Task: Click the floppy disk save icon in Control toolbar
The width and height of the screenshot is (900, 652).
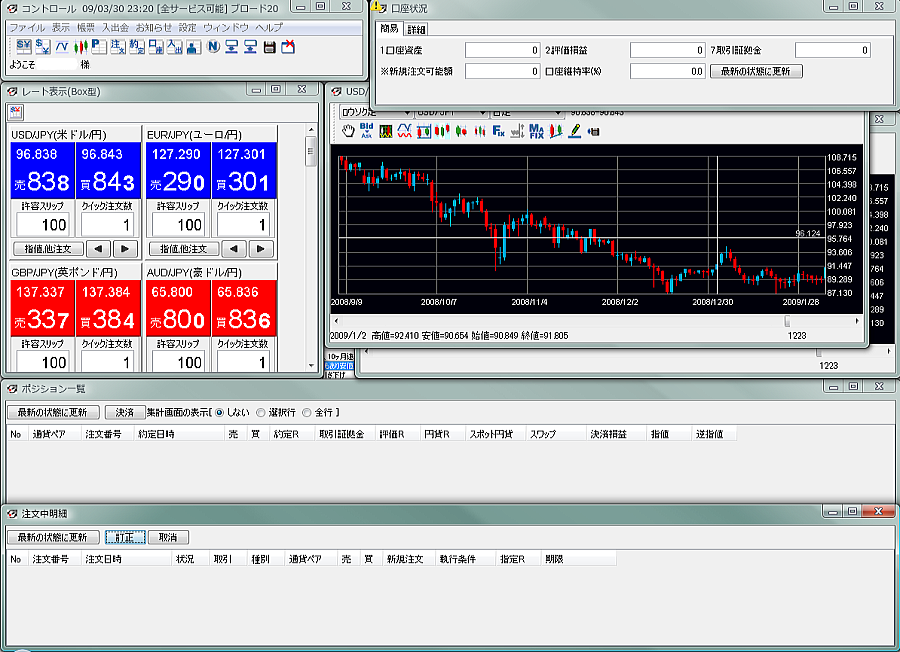Action: pyautogui.click(x=269, y=46)
